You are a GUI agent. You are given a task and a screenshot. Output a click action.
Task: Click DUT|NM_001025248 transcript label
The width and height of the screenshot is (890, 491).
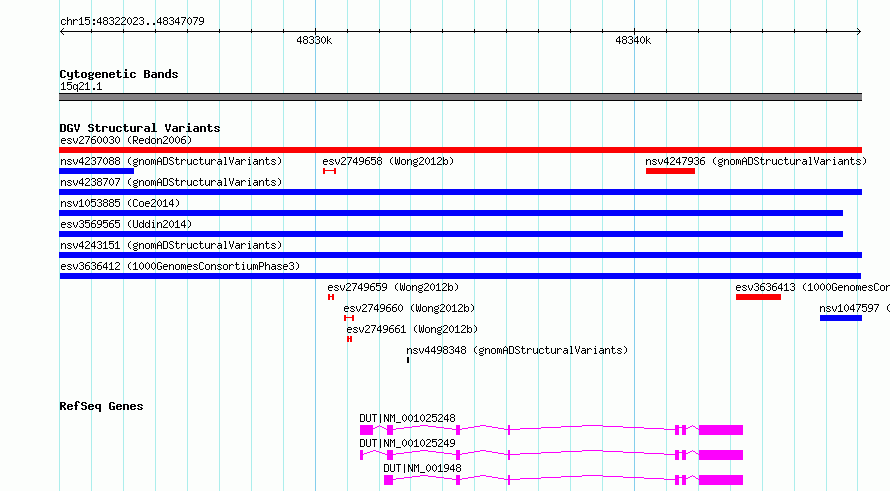pos(408,418)
